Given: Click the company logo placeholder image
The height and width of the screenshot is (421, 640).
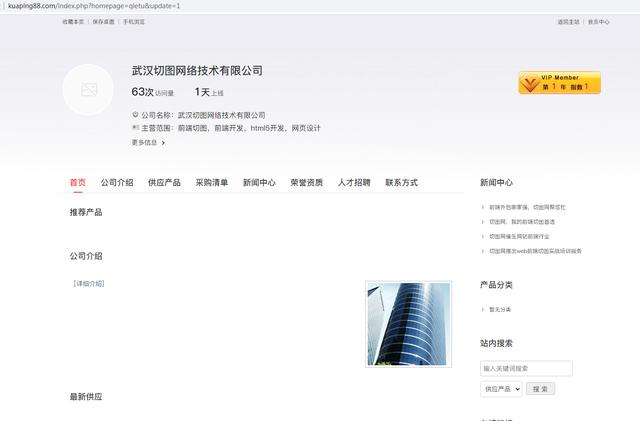Looking at the screenshot, I should click(x=88, y=90).
